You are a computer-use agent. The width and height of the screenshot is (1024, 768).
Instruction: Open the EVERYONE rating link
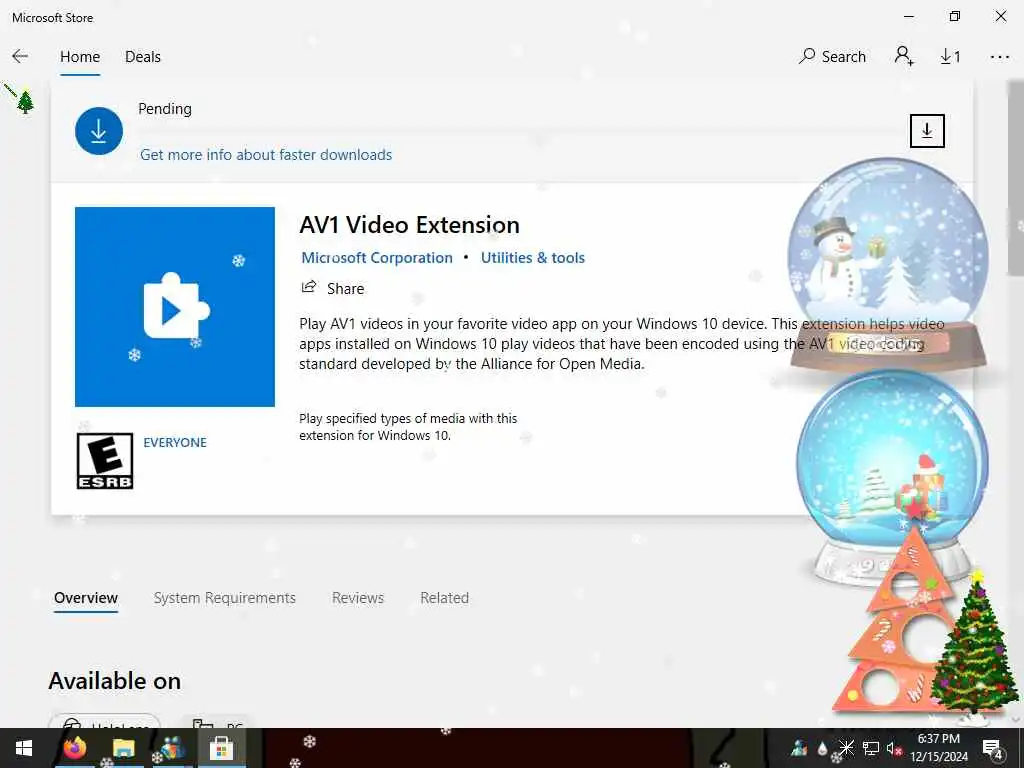pos(175,443)
